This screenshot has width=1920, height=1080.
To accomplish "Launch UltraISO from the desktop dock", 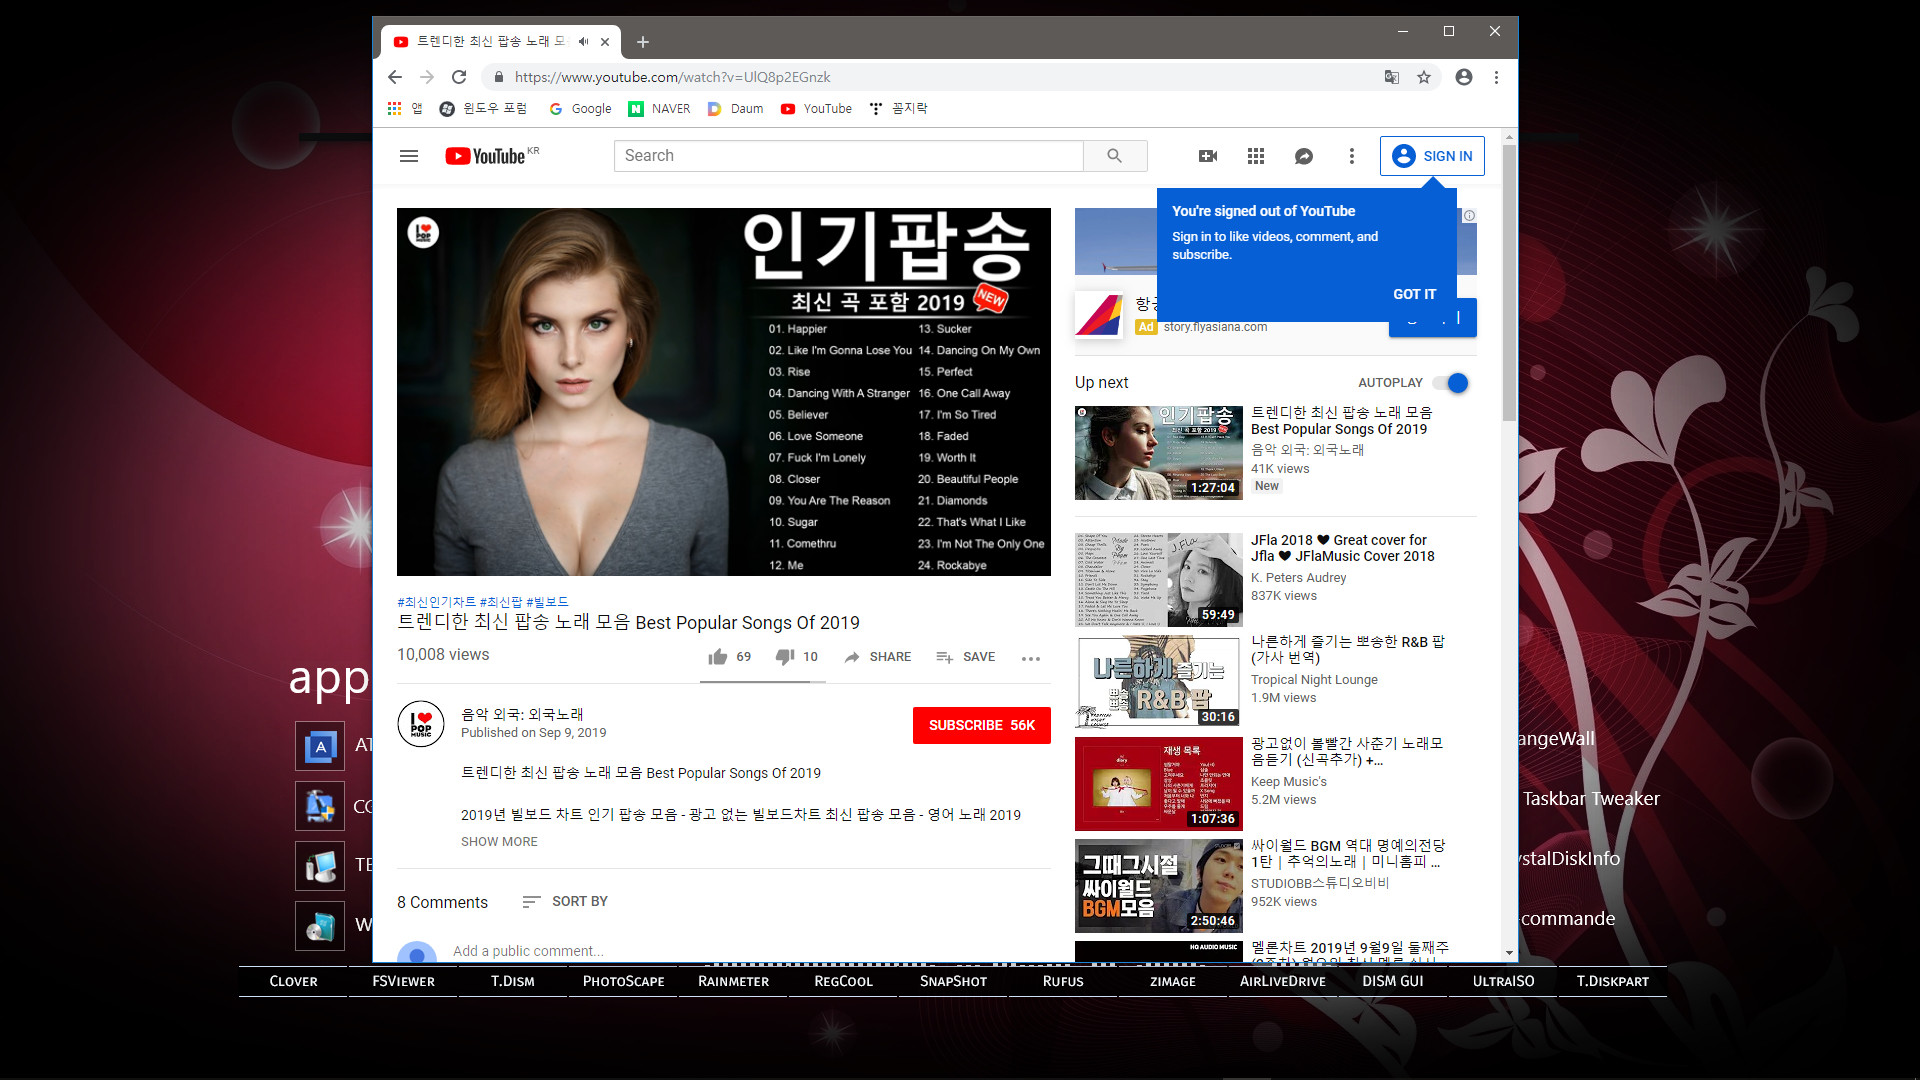I will coord(1503,982).
